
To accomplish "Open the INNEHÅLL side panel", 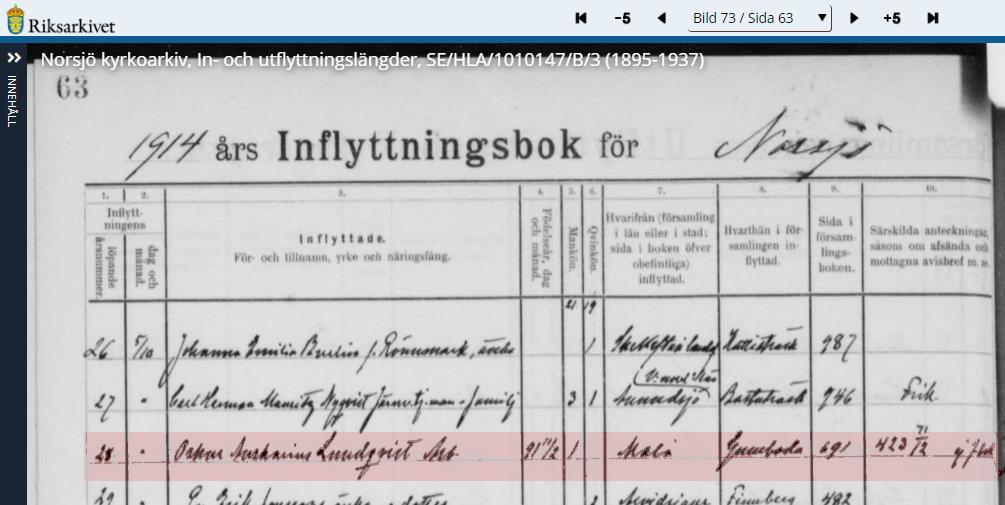I will coord(12,101).
